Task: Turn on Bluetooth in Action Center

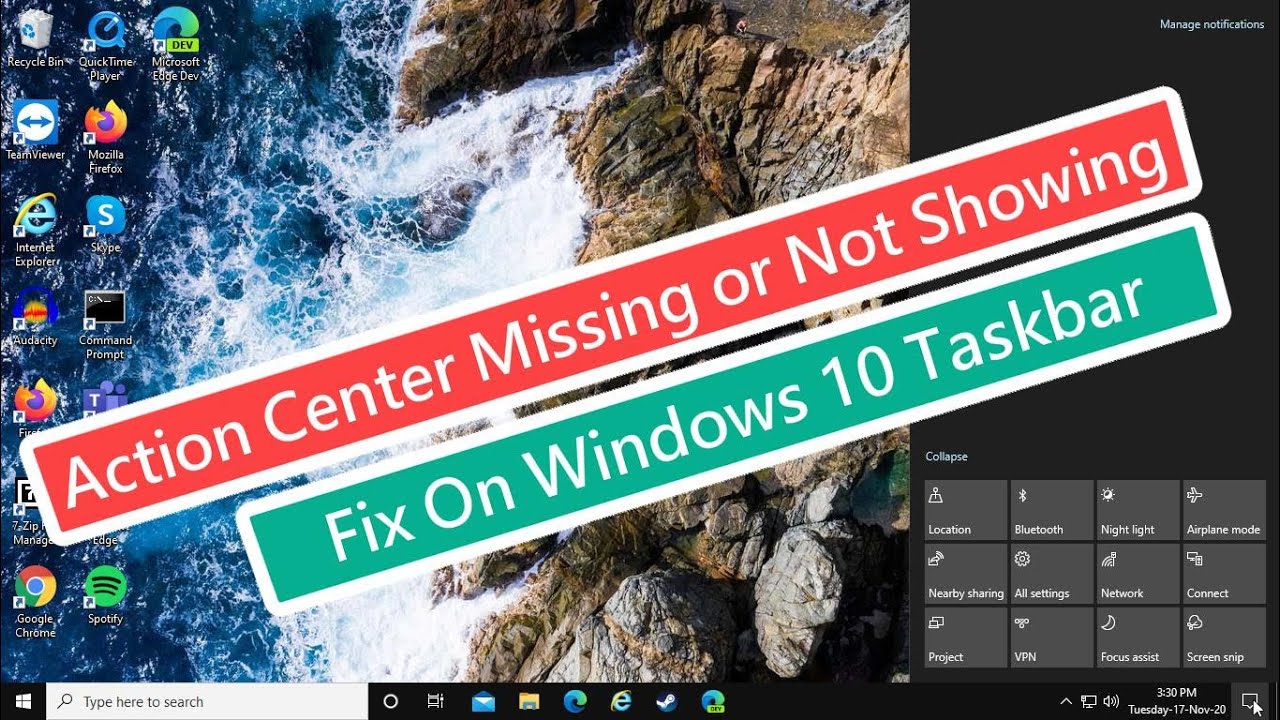Action: 1052,510
